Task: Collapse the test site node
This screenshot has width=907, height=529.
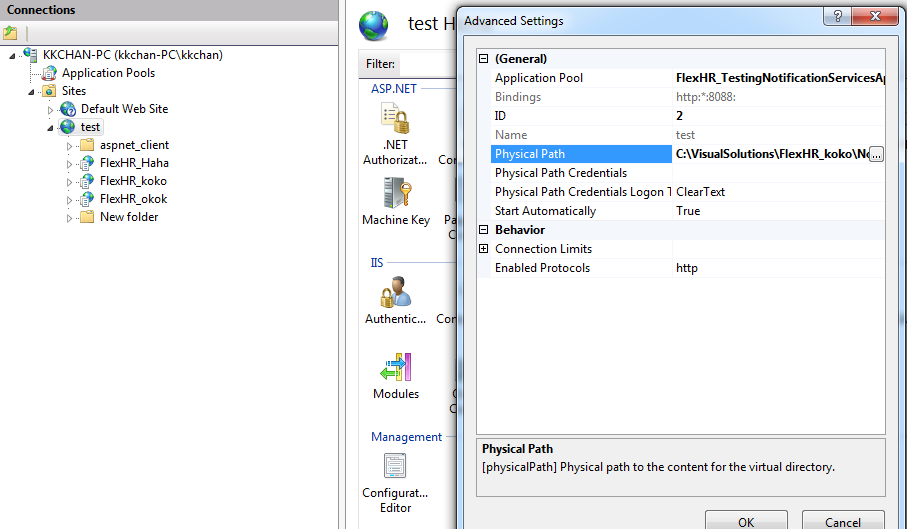Action: [x=50, y=128]
